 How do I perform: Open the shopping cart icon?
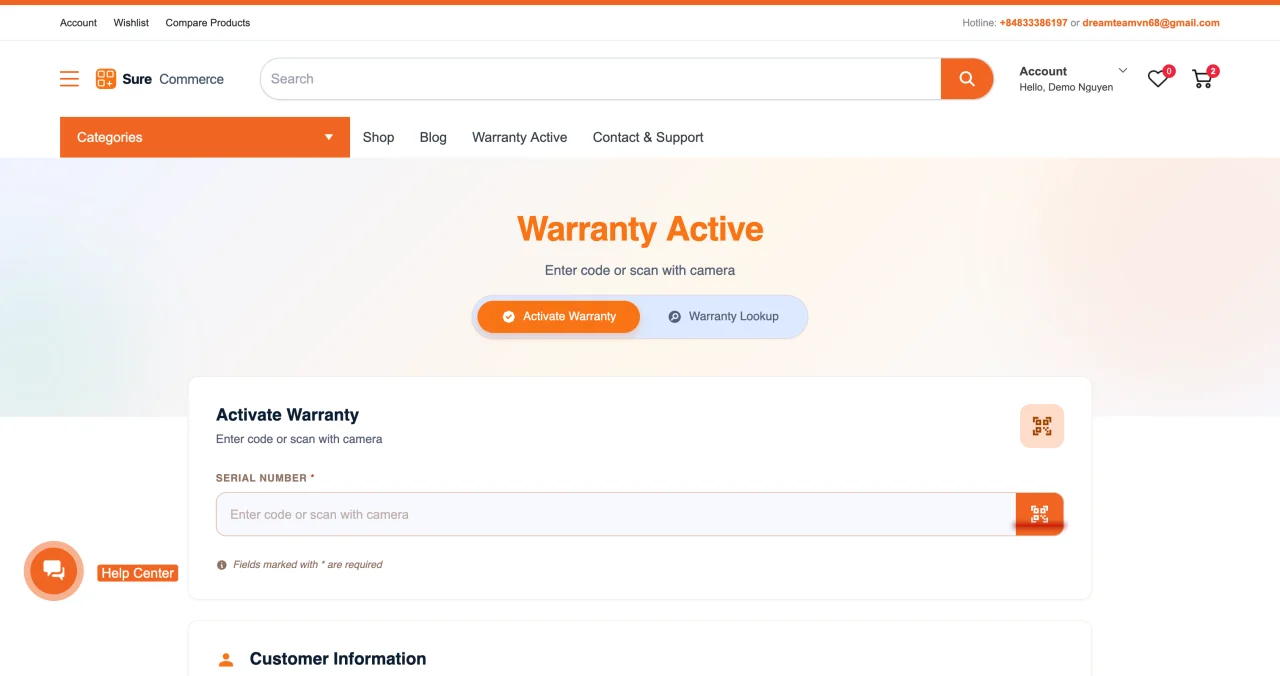[1203, 79]
